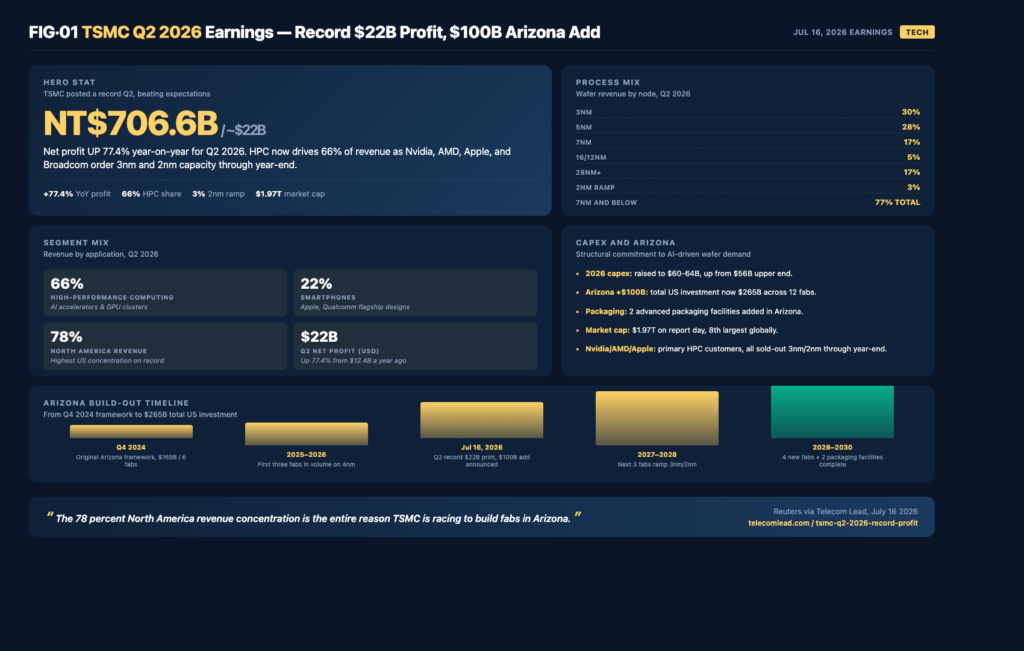Click the 77% TOTAL summary row
The width and height of the screenshot is (1024, 651).
pyautogui.click(x=748, y=202)
